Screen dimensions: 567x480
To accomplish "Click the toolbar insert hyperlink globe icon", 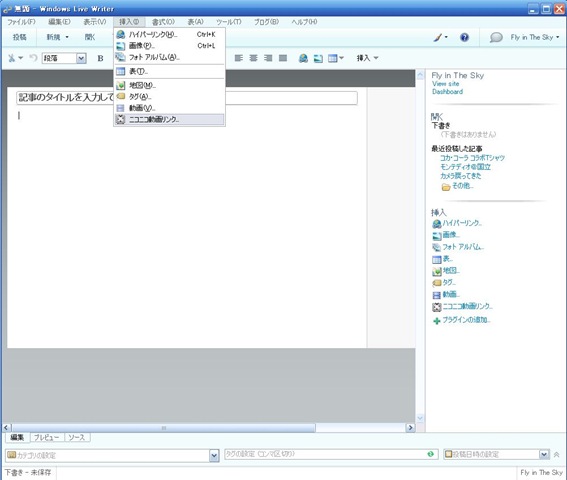I will (x=303, y=58).
